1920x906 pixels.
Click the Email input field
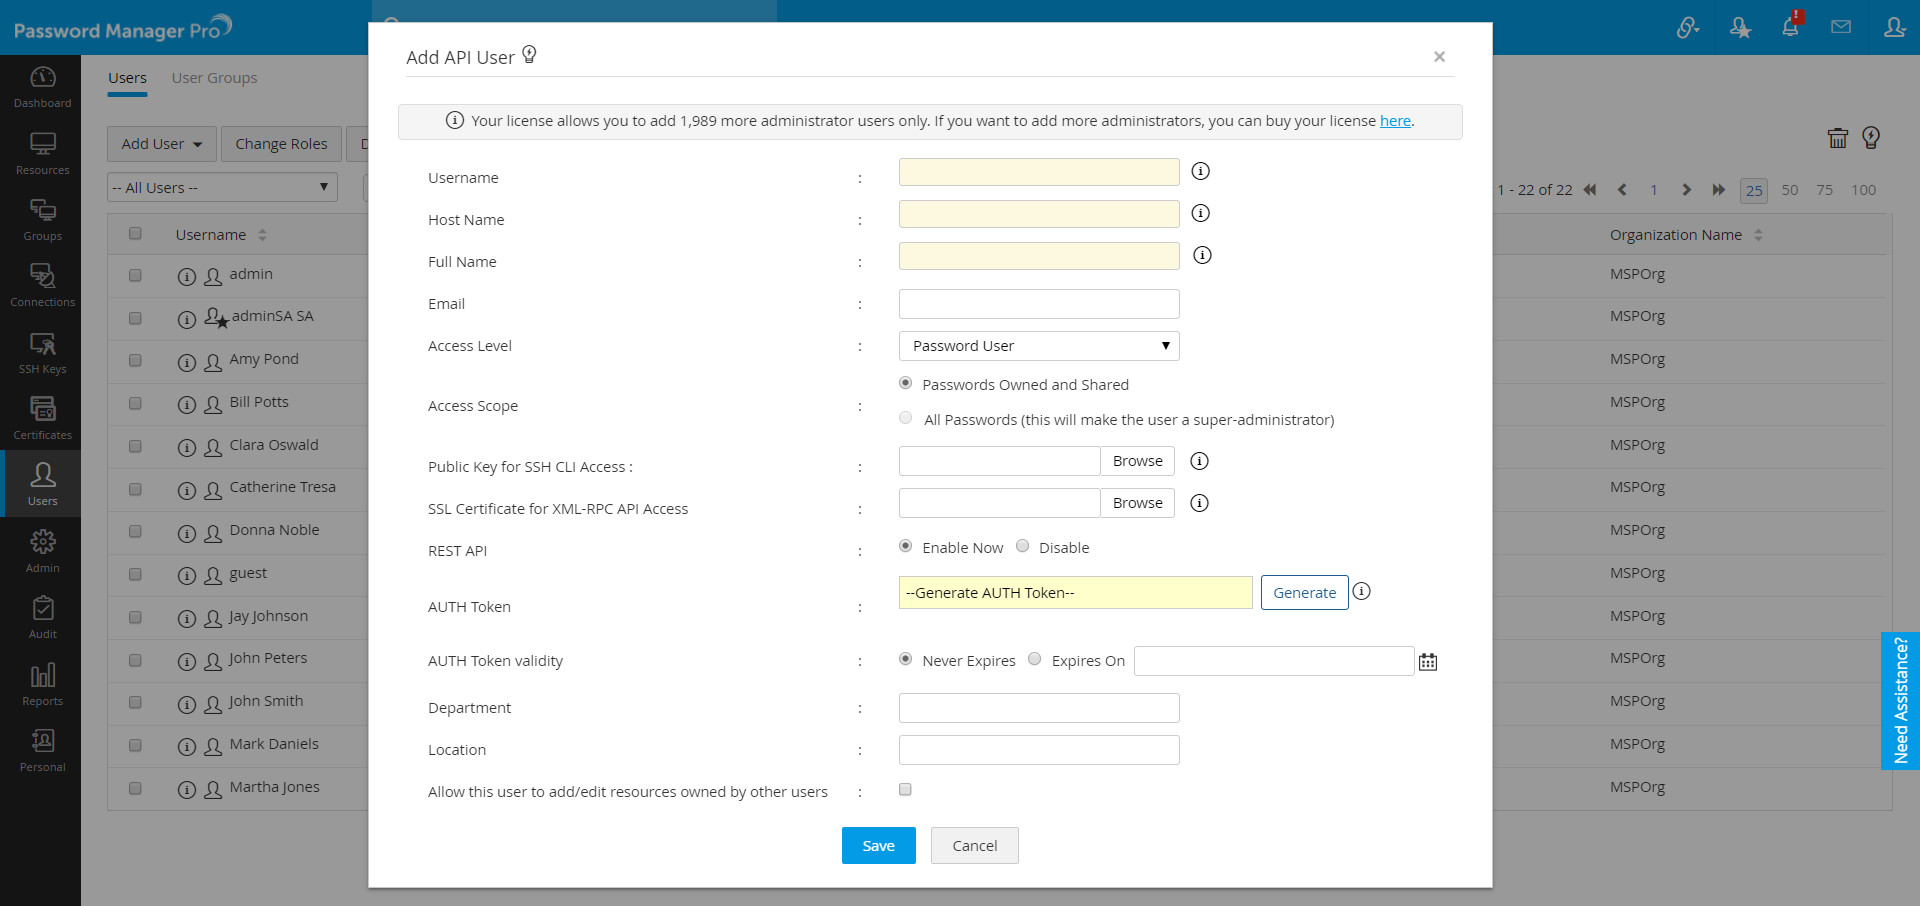pyautogui.click(x=1039, y=304)
